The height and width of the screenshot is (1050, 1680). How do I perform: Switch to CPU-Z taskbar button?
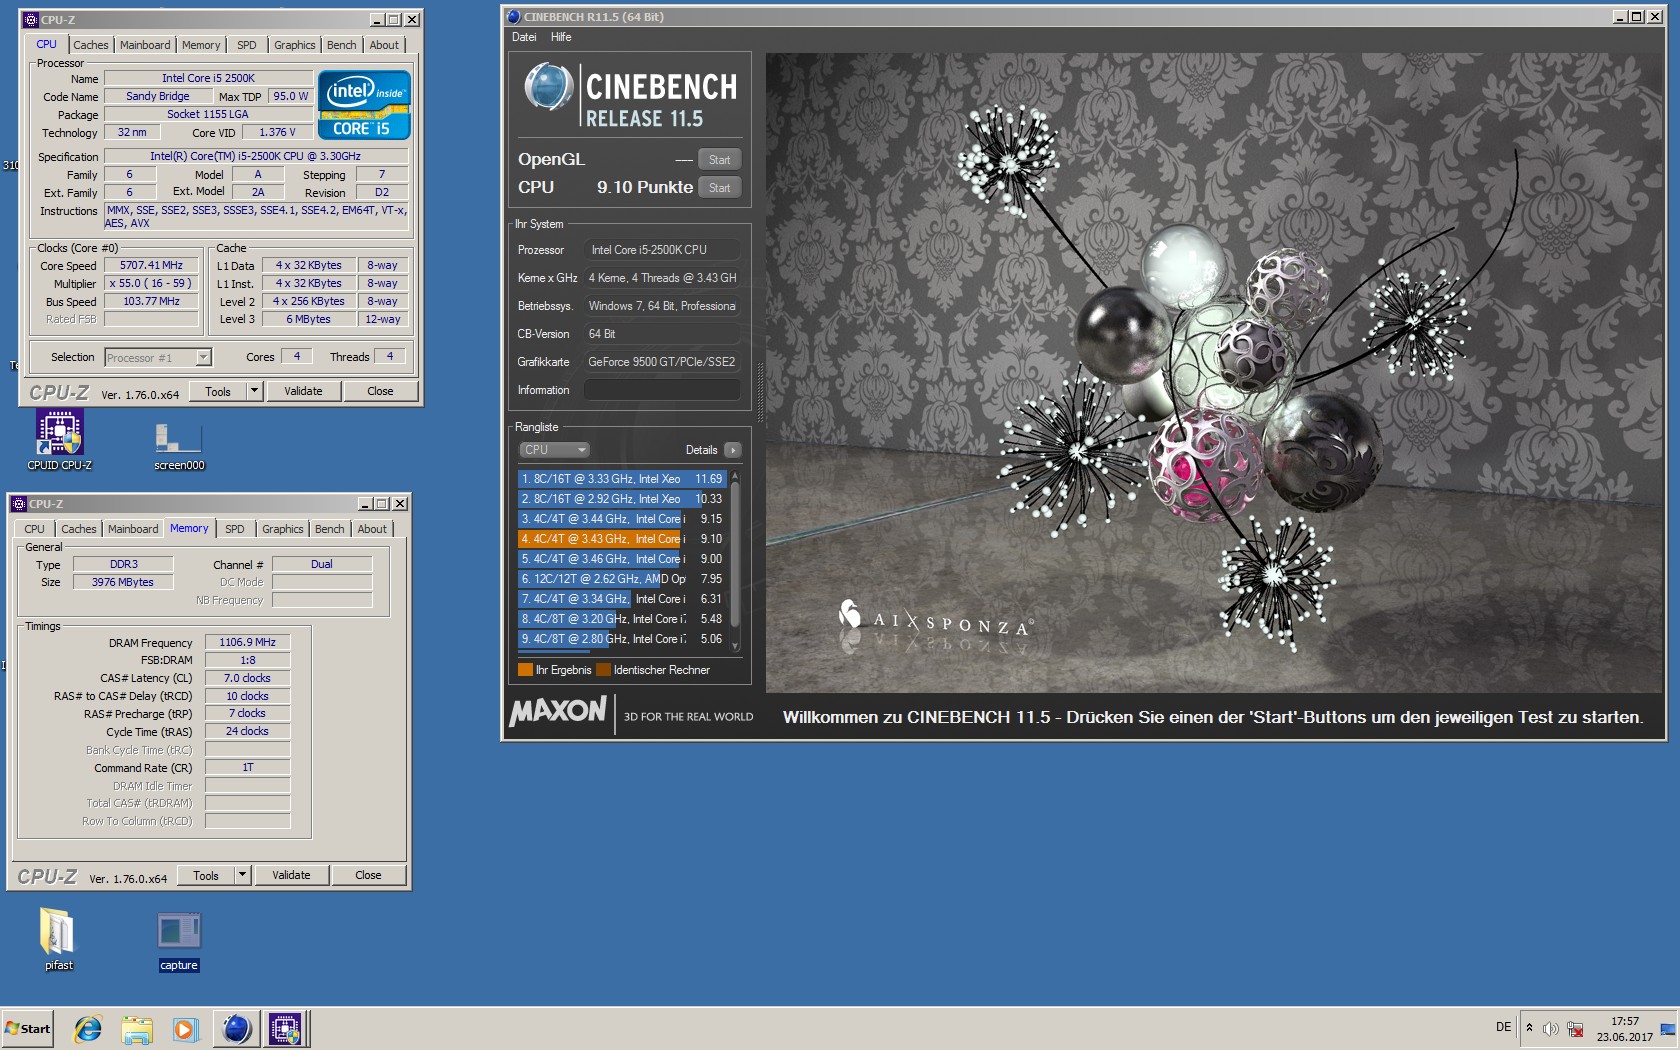tap(285, 1029)
